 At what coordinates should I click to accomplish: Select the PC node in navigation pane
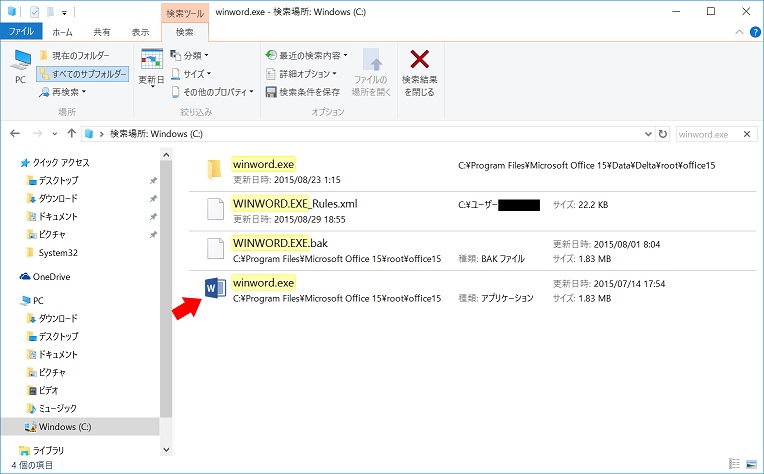pyautogui.click(x=32, y=301)
